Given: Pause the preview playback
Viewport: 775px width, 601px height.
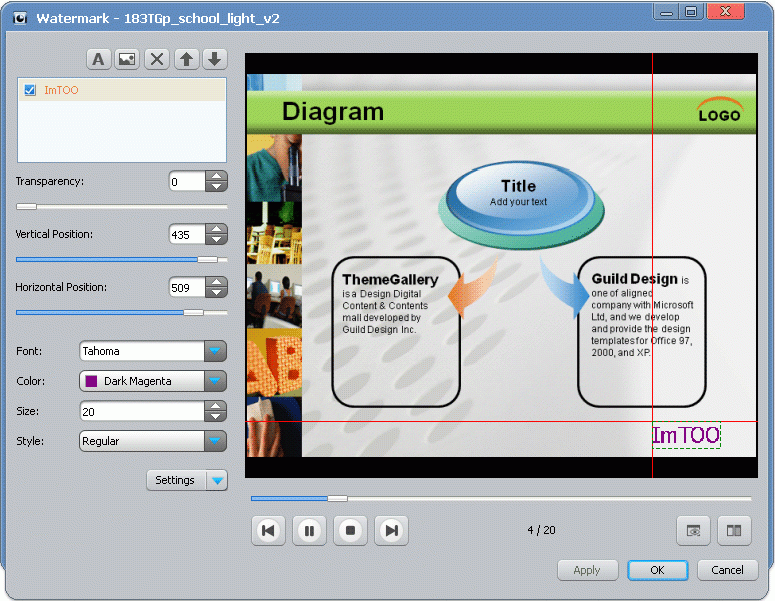Looking at the screenshot, I should [x=309, y=530].
